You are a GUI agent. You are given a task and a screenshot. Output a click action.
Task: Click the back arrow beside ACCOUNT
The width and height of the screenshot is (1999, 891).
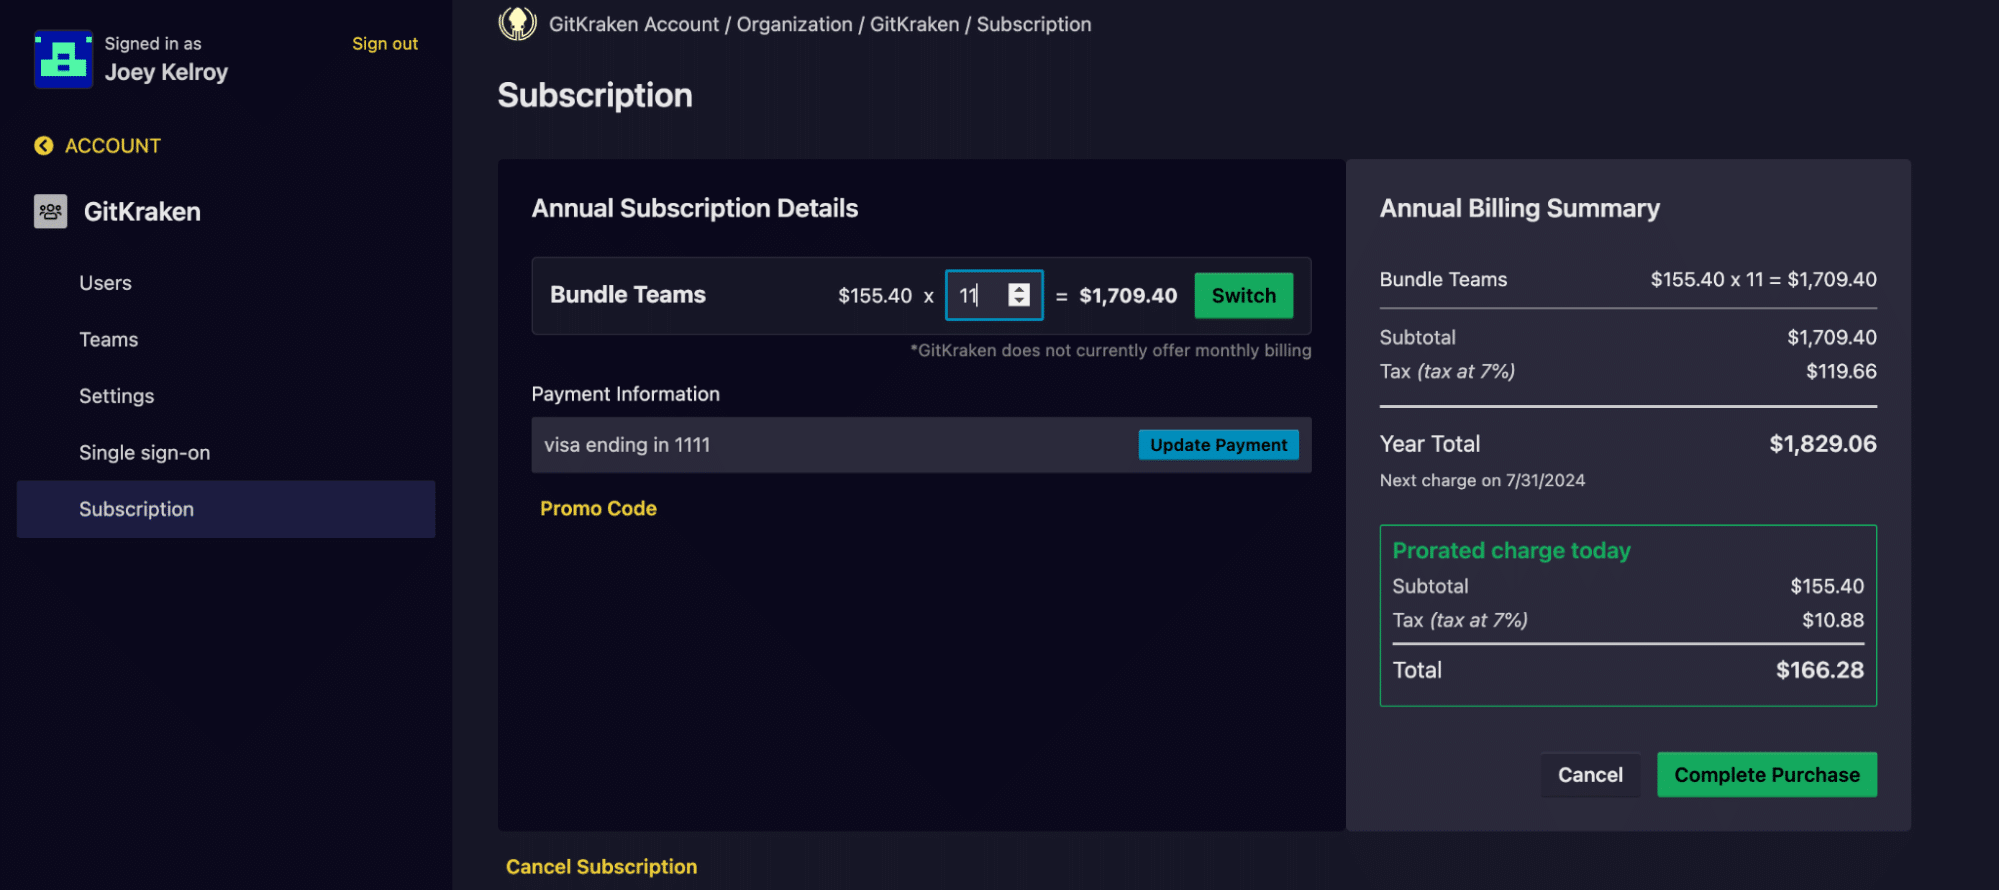[x=43, y=146]
